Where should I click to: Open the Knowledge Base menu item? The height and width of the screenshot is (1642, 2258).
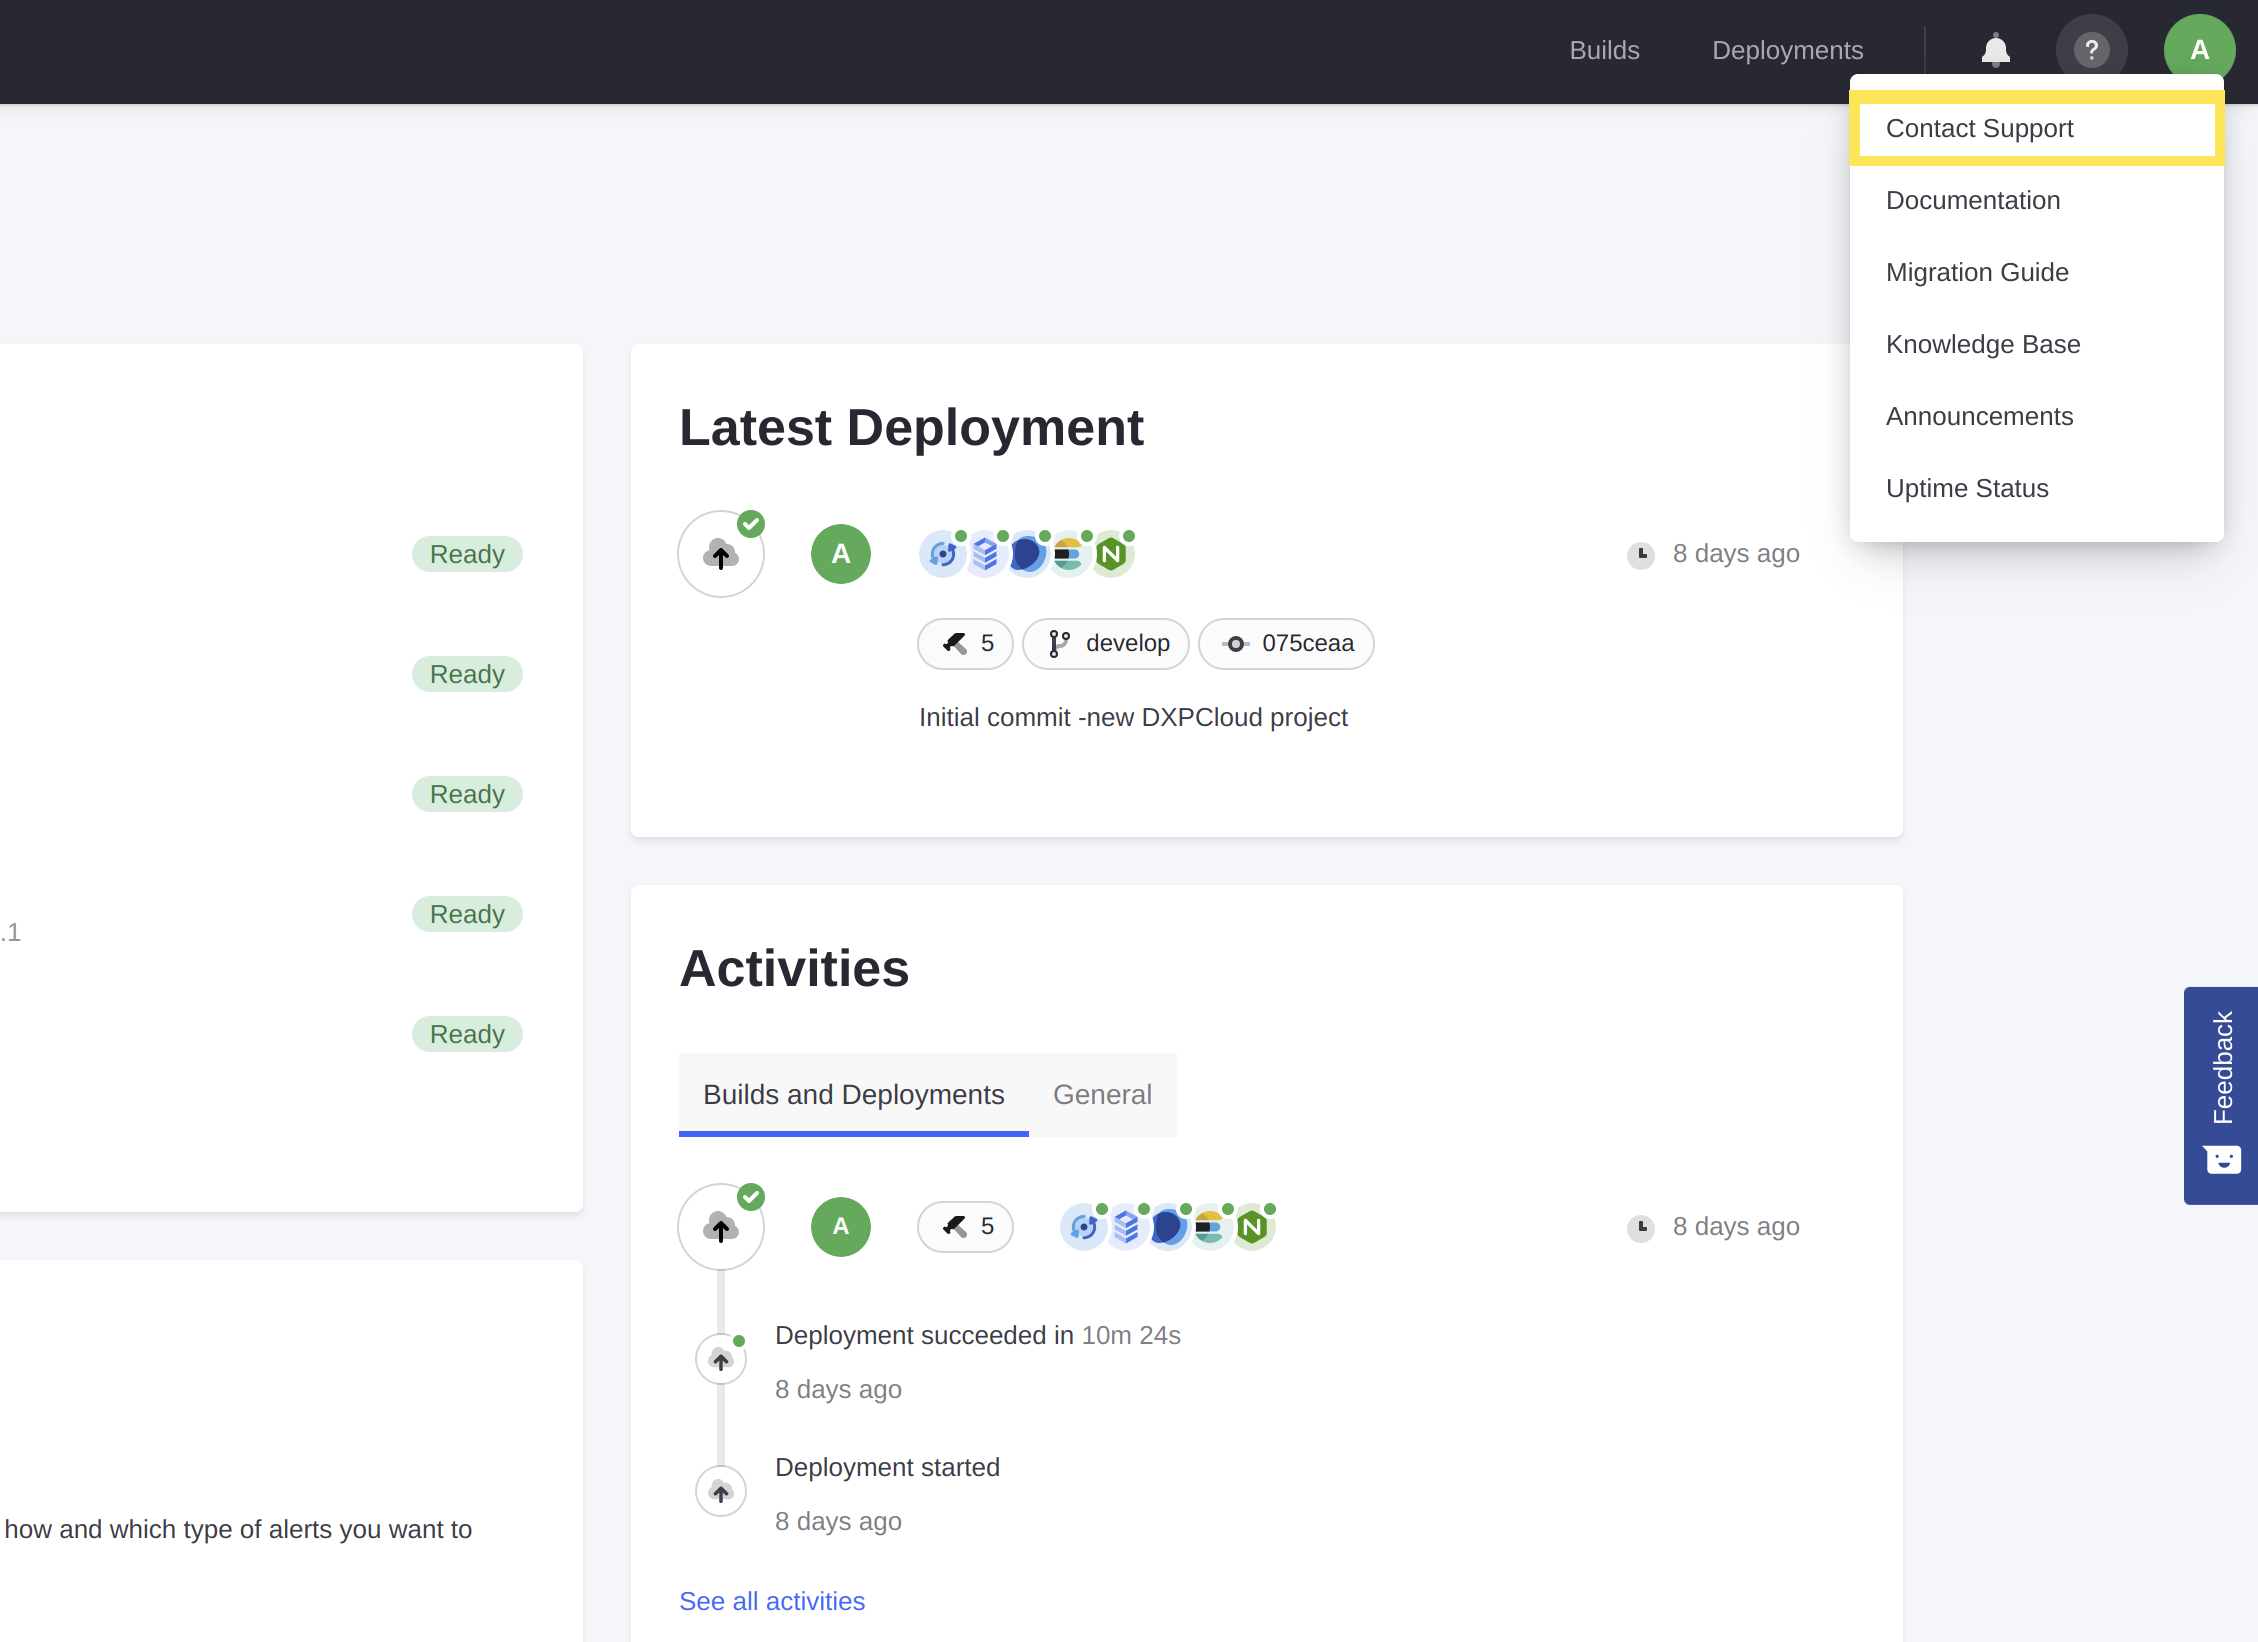tap(1983, 343)
